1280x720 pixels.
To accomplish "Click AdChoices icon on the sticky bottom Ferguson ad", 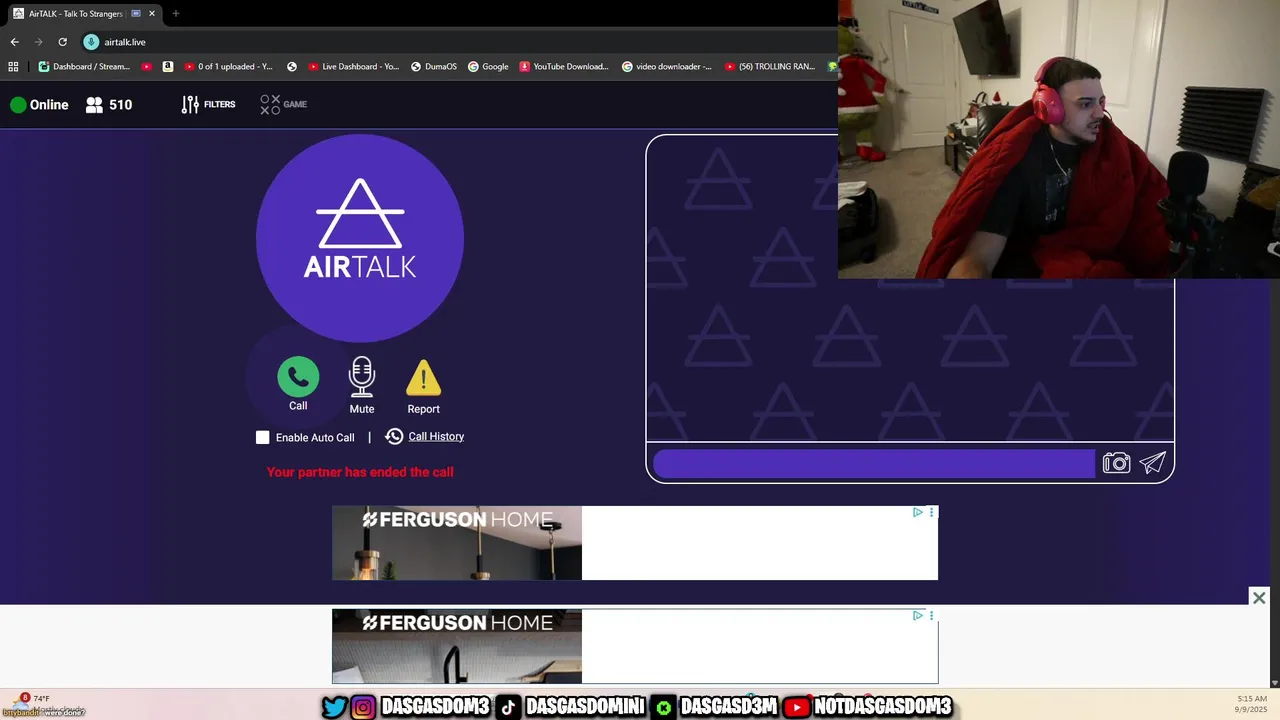I will (x=917, y=615).
